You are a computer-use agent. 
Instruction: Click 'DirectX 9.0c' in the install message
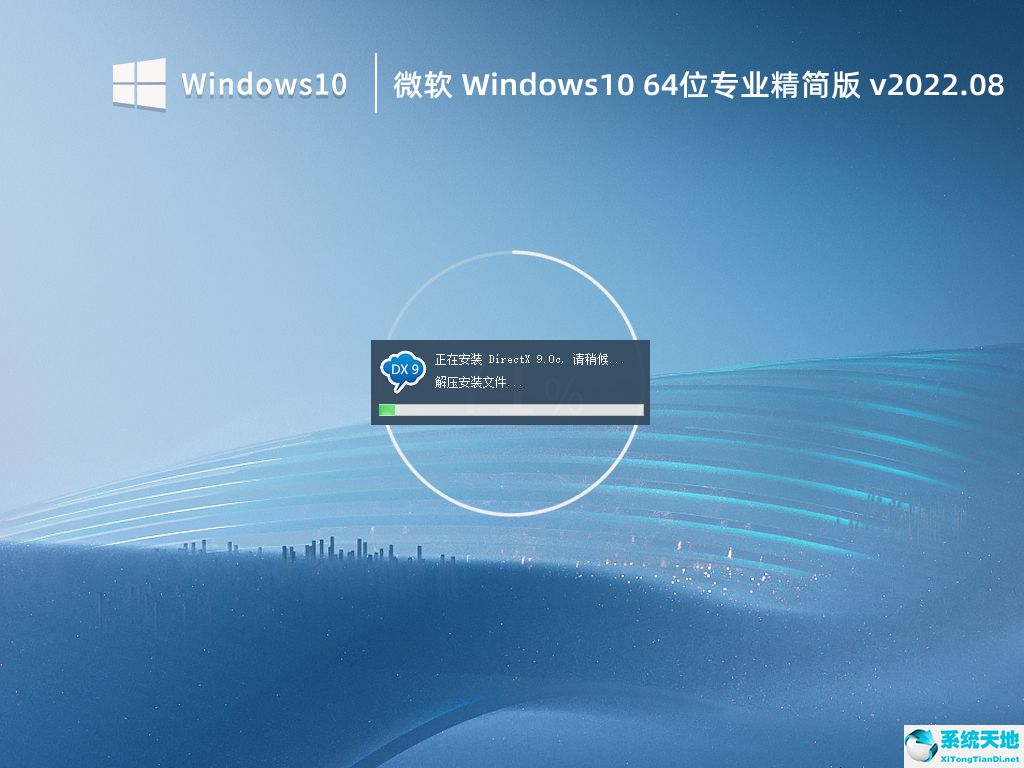(528, 359)
